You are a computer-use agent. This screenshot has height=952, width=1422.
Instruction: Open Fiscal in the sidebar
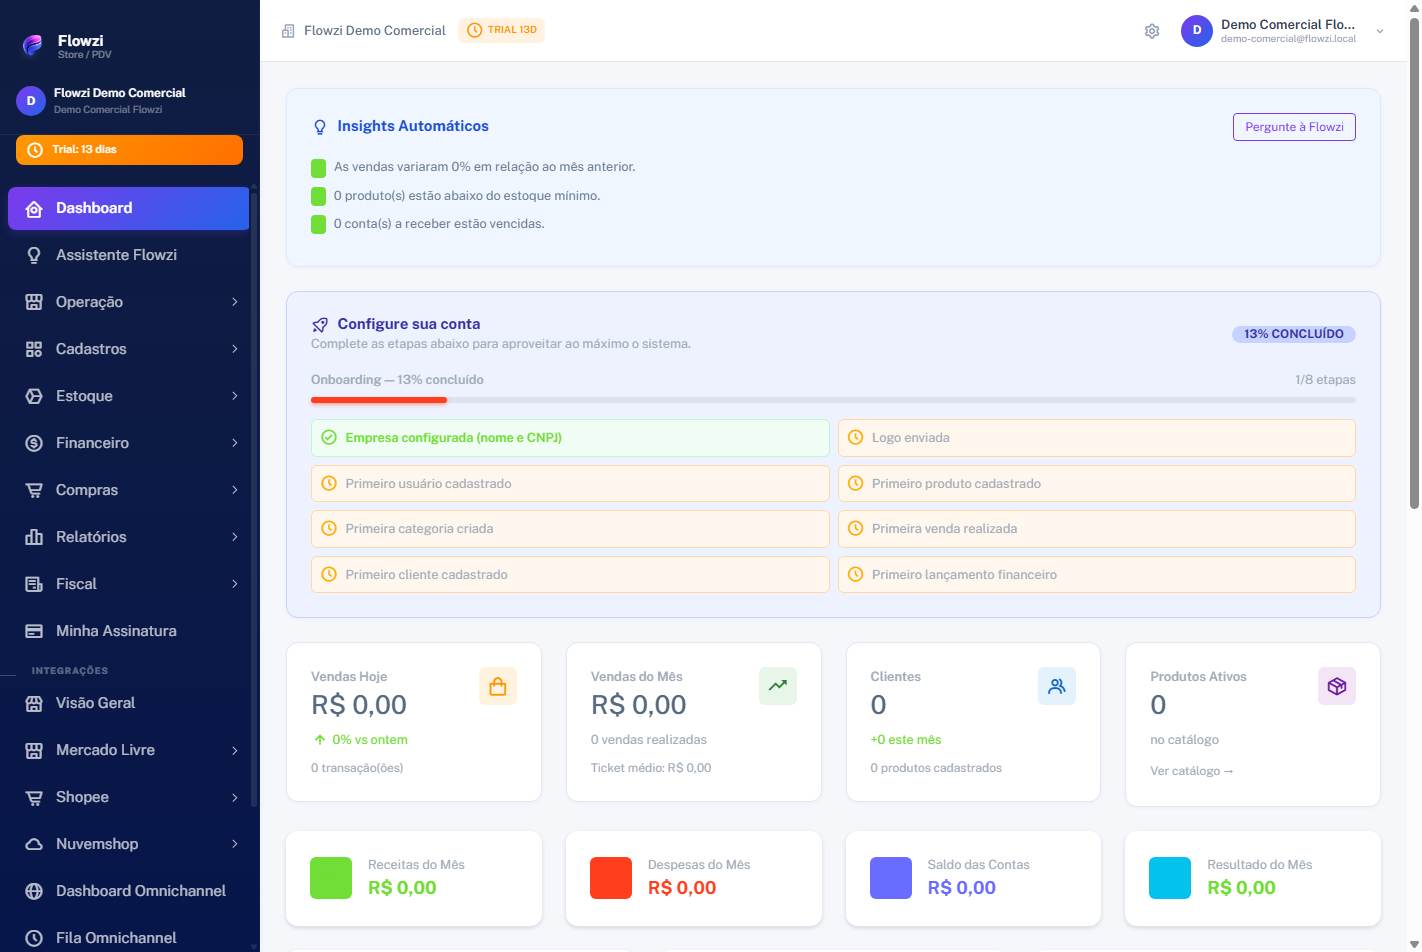click(x=128, y=584)
